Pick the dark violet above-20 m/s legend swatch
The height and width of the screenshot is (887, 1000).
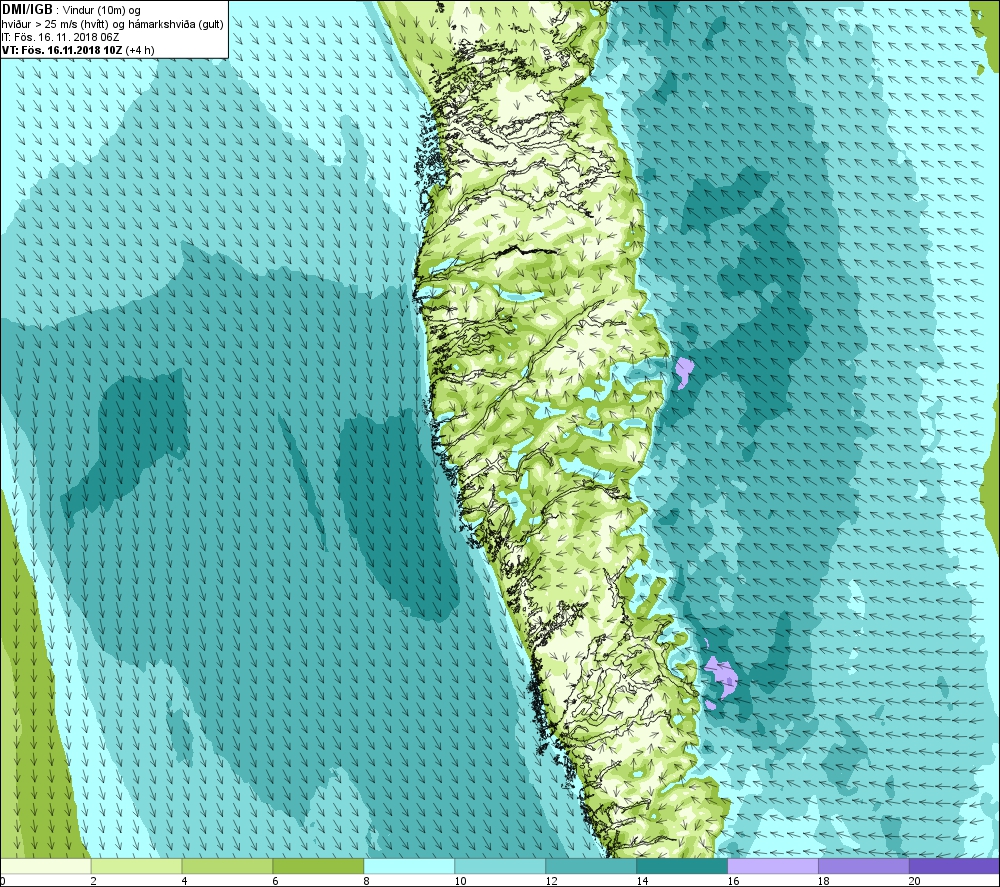(955, 866)
